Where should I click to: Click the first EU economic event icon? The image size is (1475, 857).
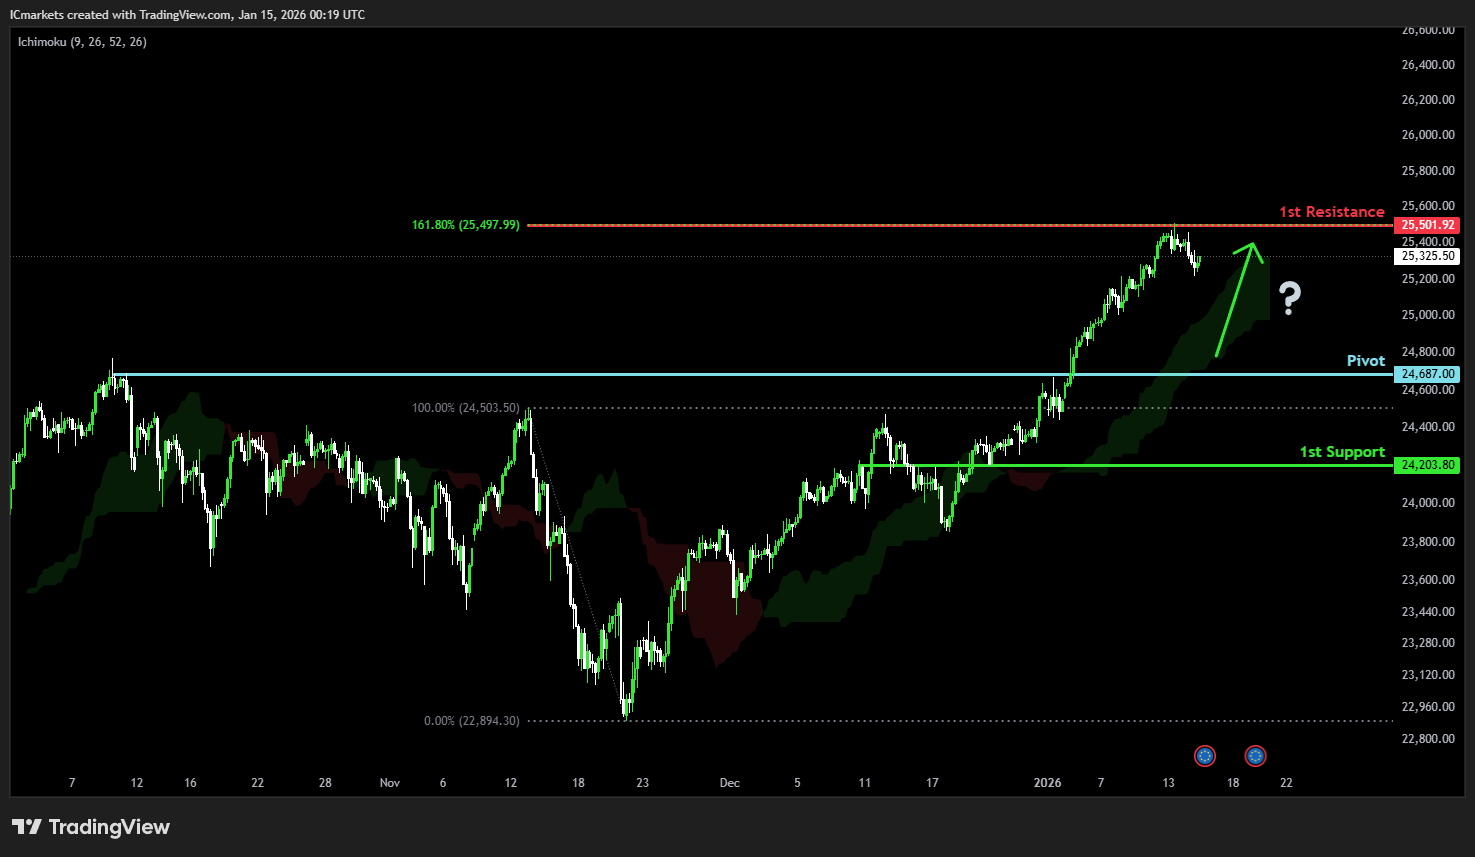[1205, 756]
